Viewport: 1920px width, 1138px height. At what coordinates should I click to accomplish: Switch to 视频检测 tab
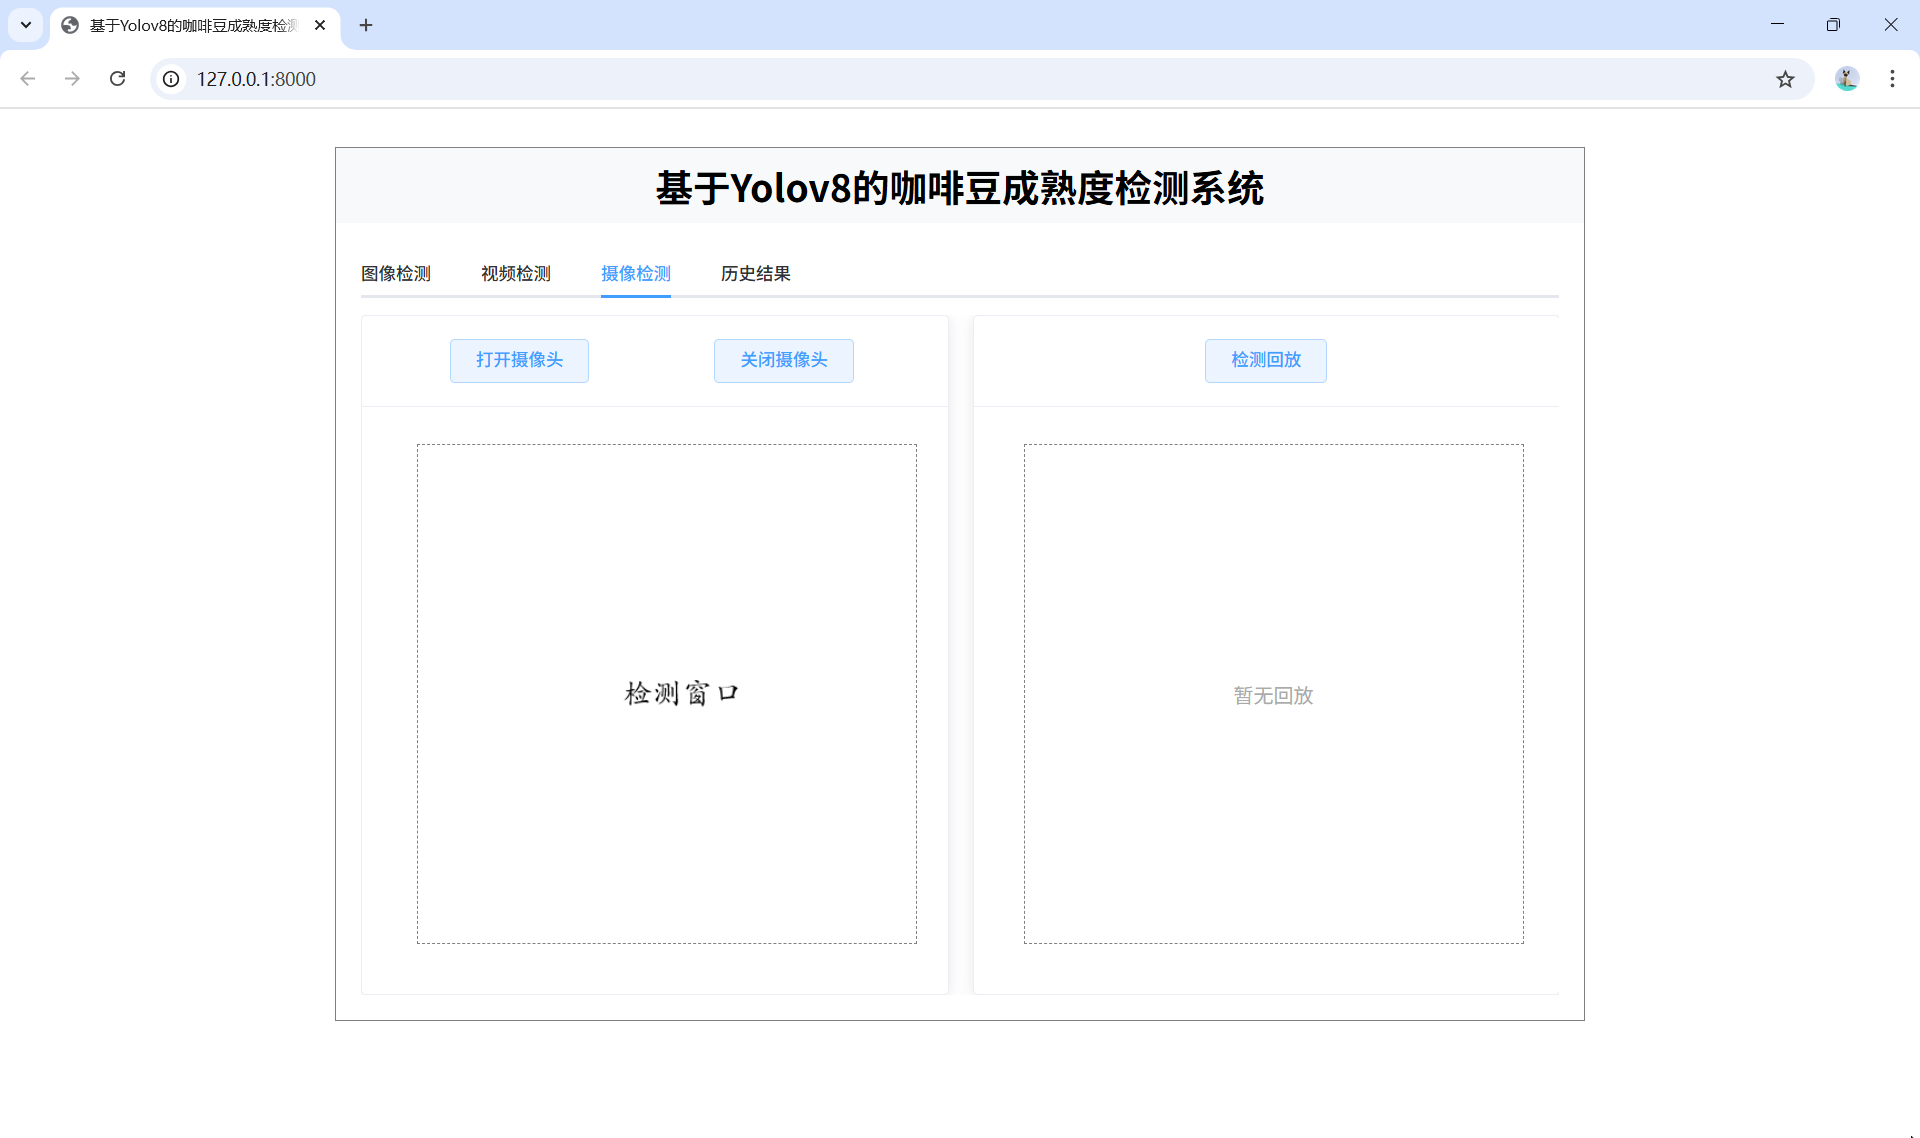coord(516,274)
